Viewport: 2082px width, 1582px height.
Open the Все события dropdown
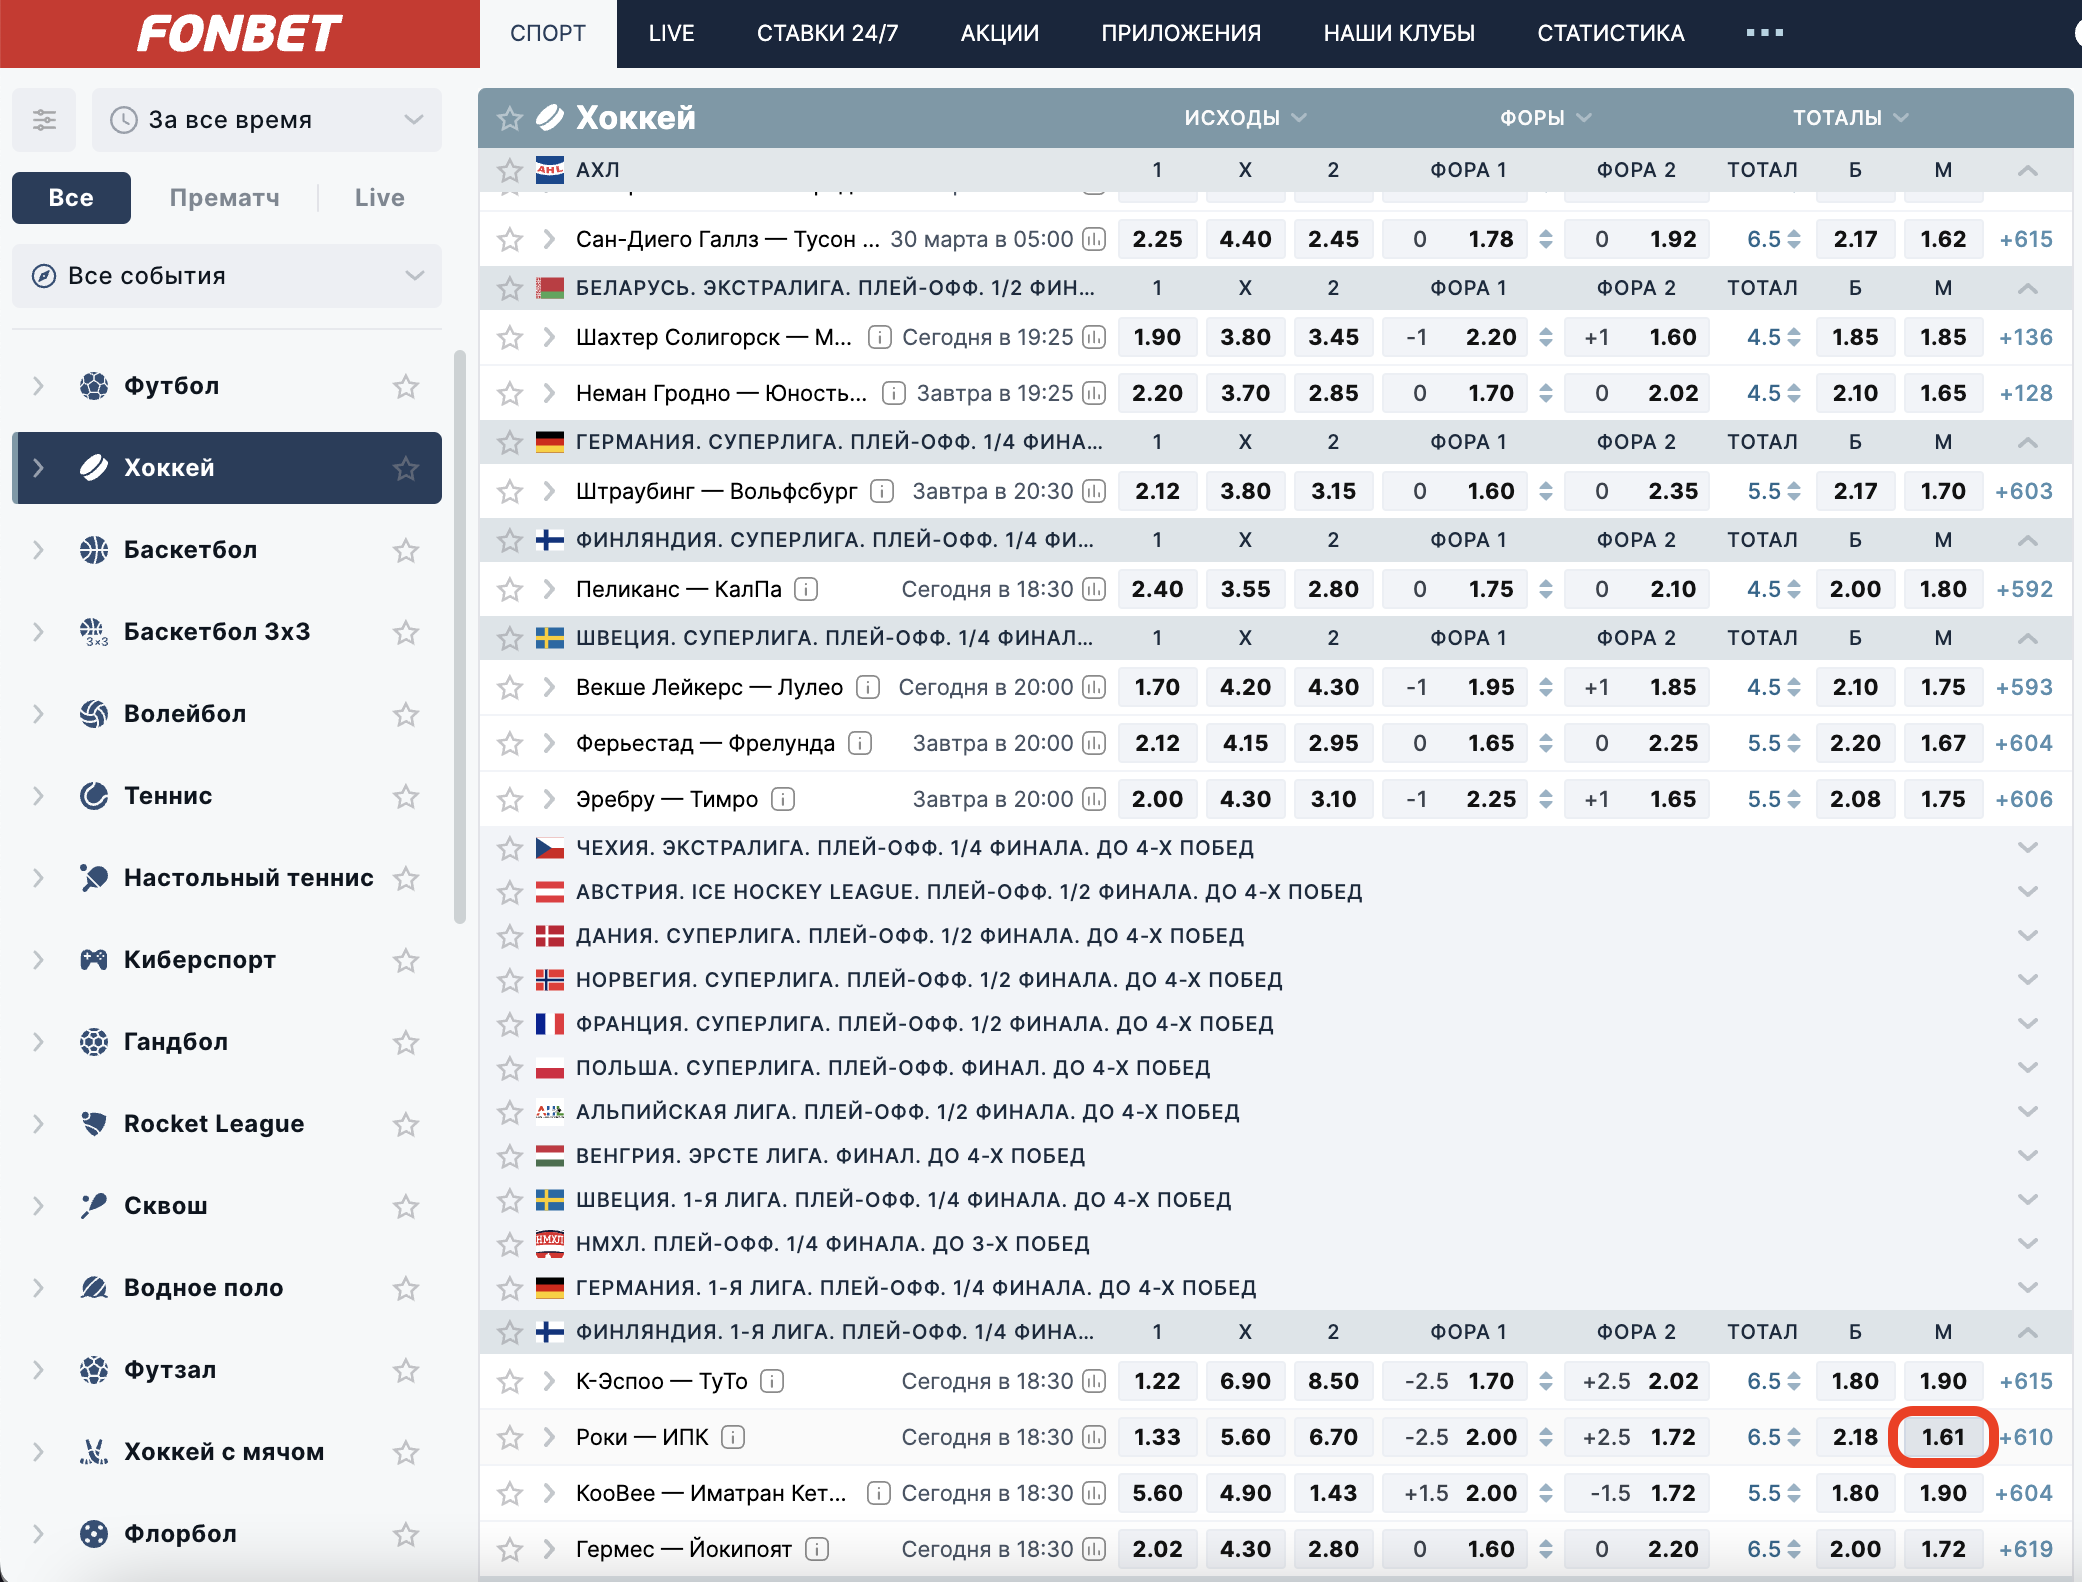tap(227, 276)
